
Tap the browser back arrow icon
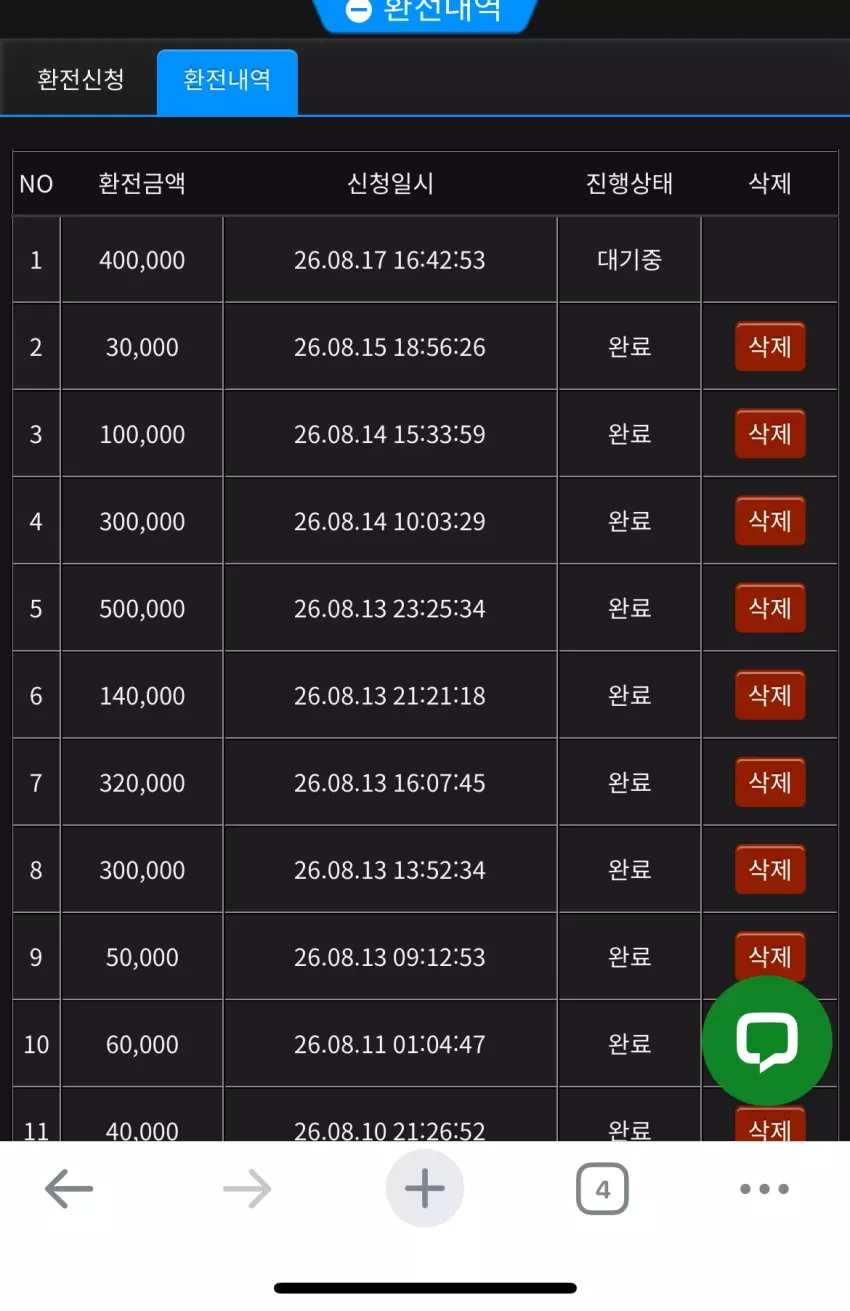pos(69,1189)
